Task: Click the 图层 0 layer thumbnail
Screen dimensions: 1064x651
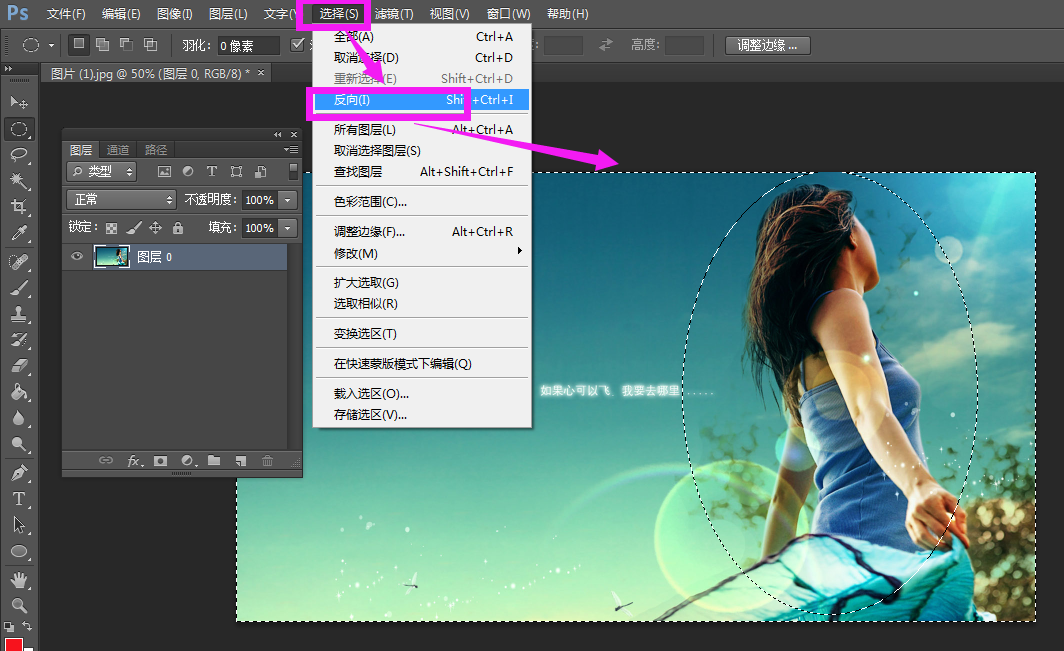Action: tap(111, 257)
